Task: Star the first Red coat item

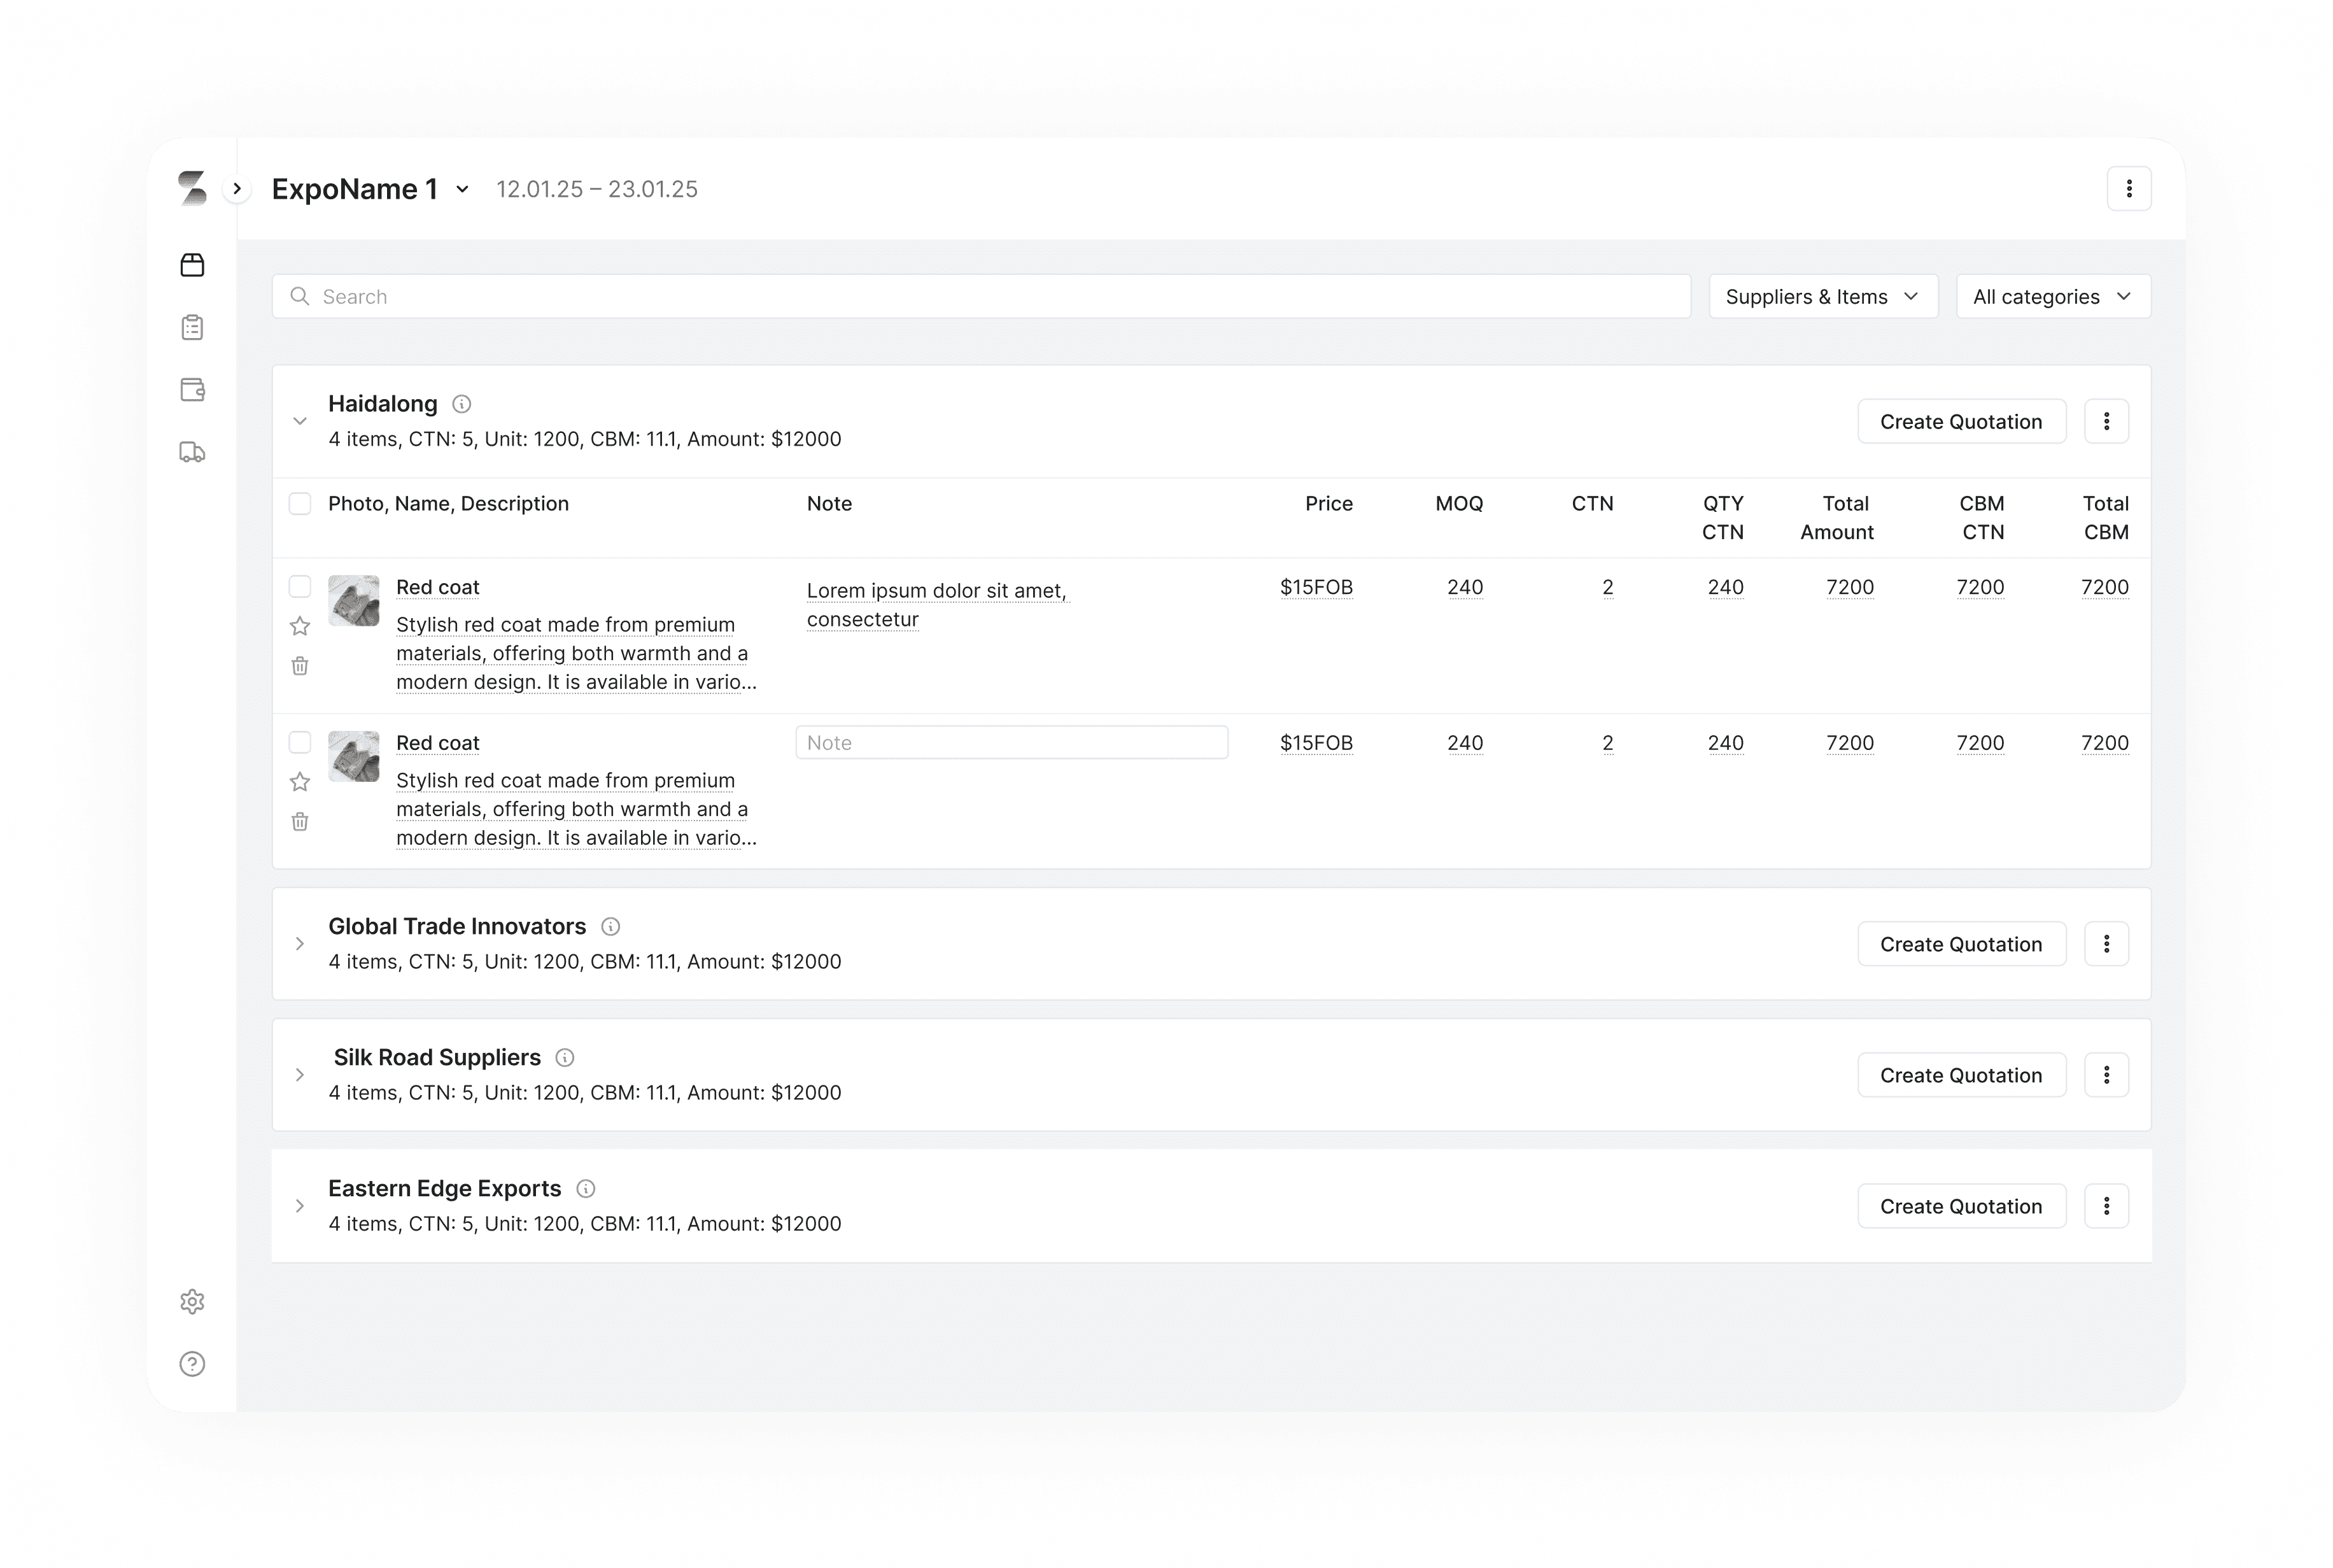Action: (300, 626)
